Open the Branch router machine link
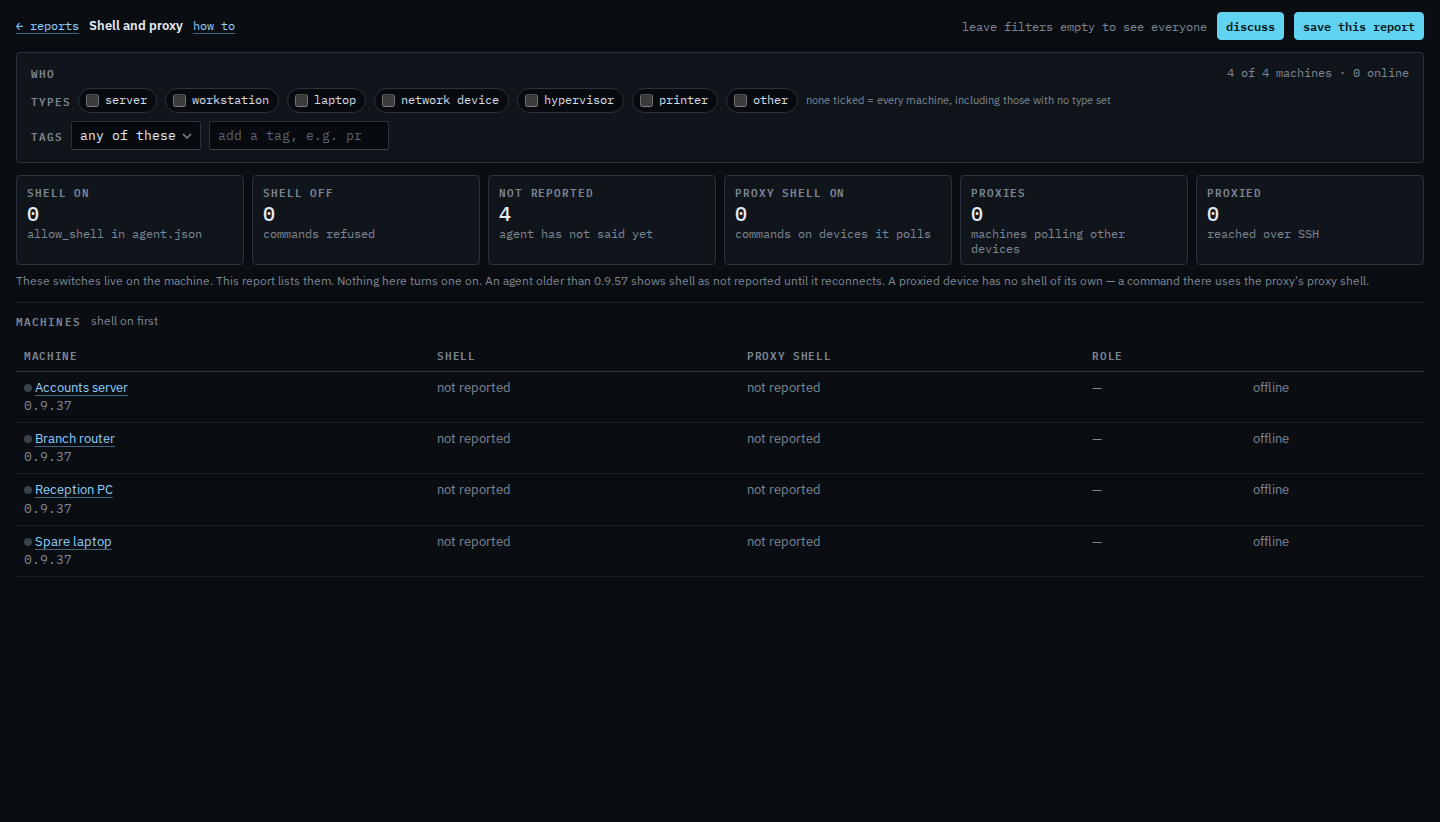The width and height of the screenshot is (1440, 822). click(x=75, y=439)
